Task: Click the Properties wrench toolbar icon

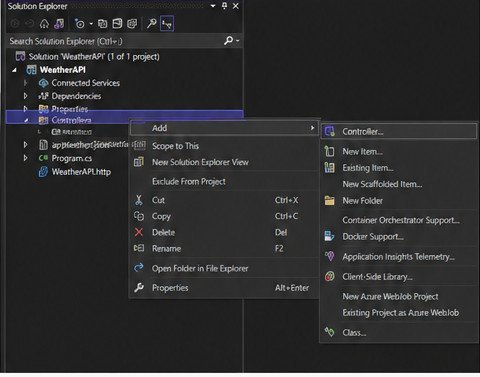Action: click(152, 23)
